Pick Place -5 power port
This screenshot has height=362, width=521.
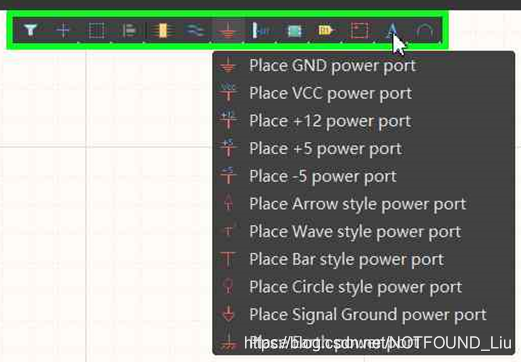(363, 176)
